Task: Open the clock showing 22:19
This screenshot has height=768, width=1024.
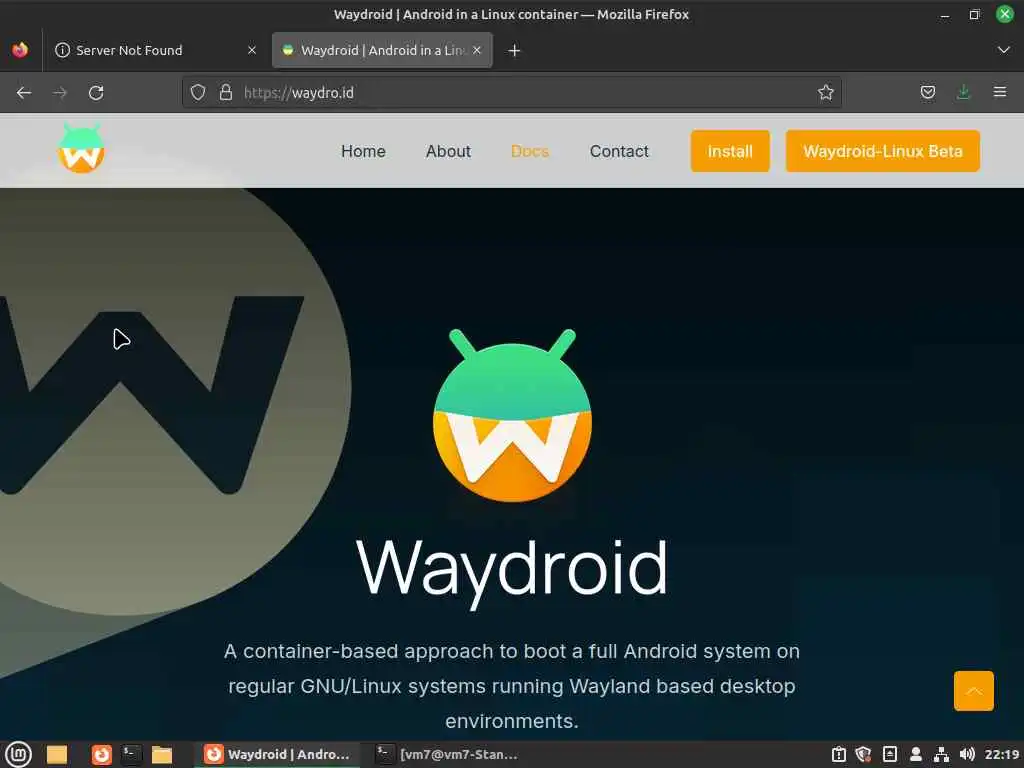Action: [x=1002, y=754]
